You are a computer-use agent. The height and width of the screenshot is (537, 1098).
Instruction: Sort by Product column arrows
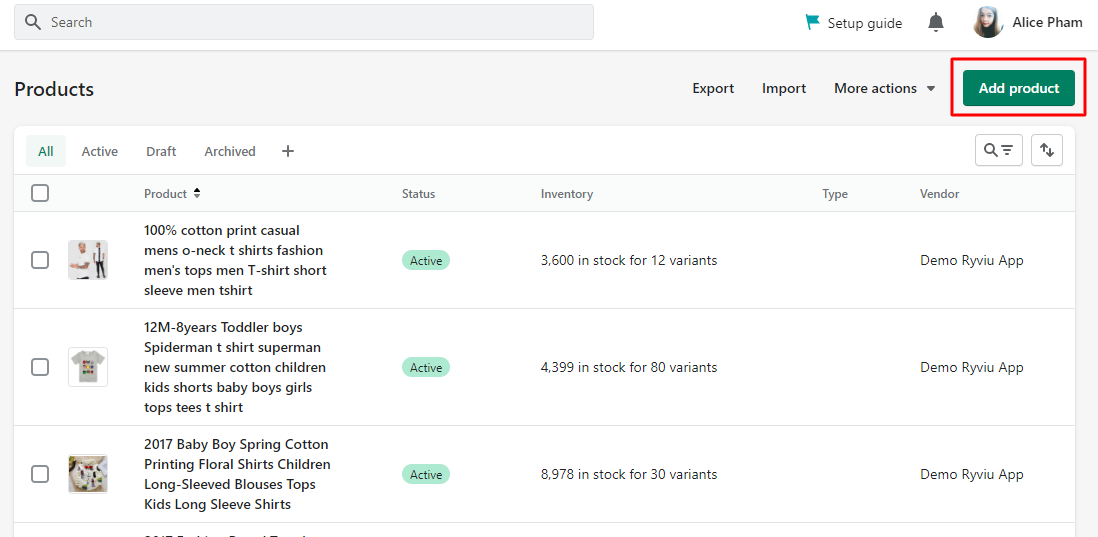point(197,194)
